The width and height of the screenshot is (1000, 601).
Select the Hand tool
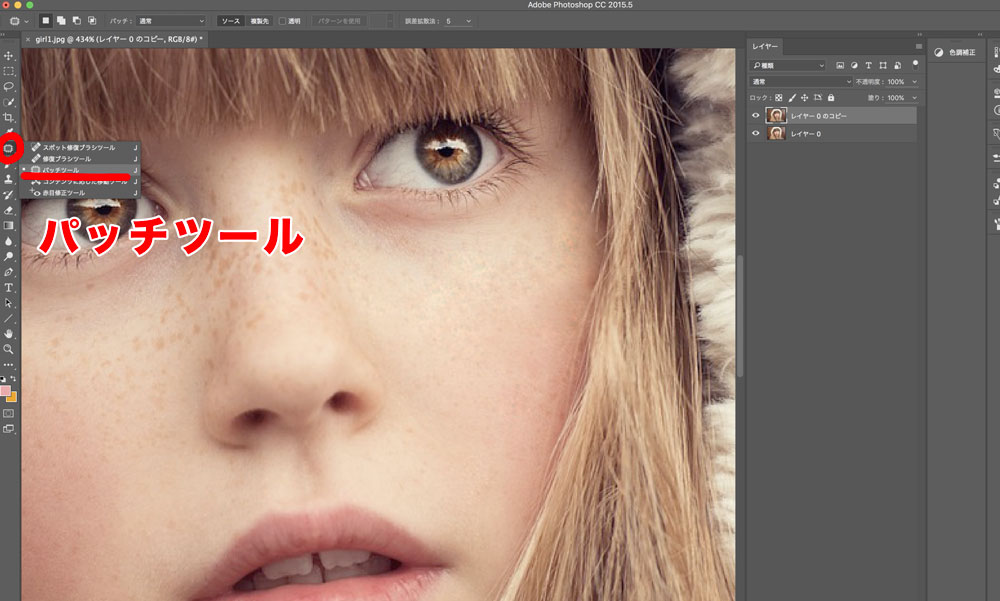8,334
